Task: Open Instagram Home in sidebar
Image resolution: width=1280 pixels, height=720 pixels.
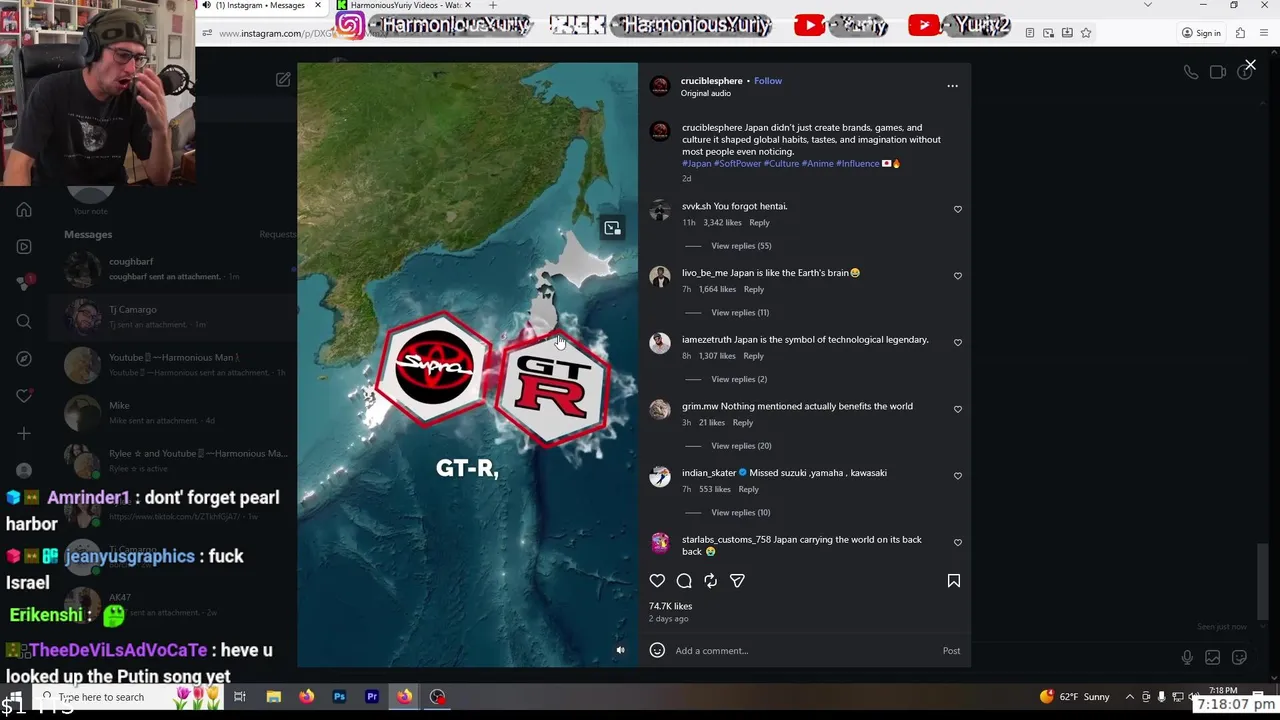Action: pyautogui.click(x=24, y=210)
